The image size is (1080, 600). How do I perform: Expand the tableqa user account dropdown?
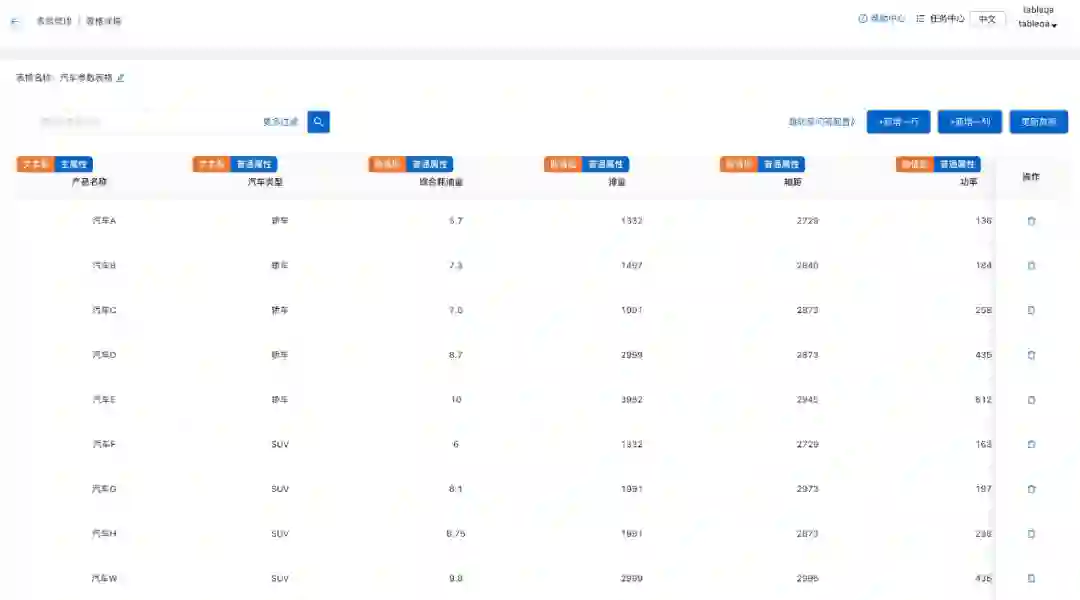tap(1038, 24)
